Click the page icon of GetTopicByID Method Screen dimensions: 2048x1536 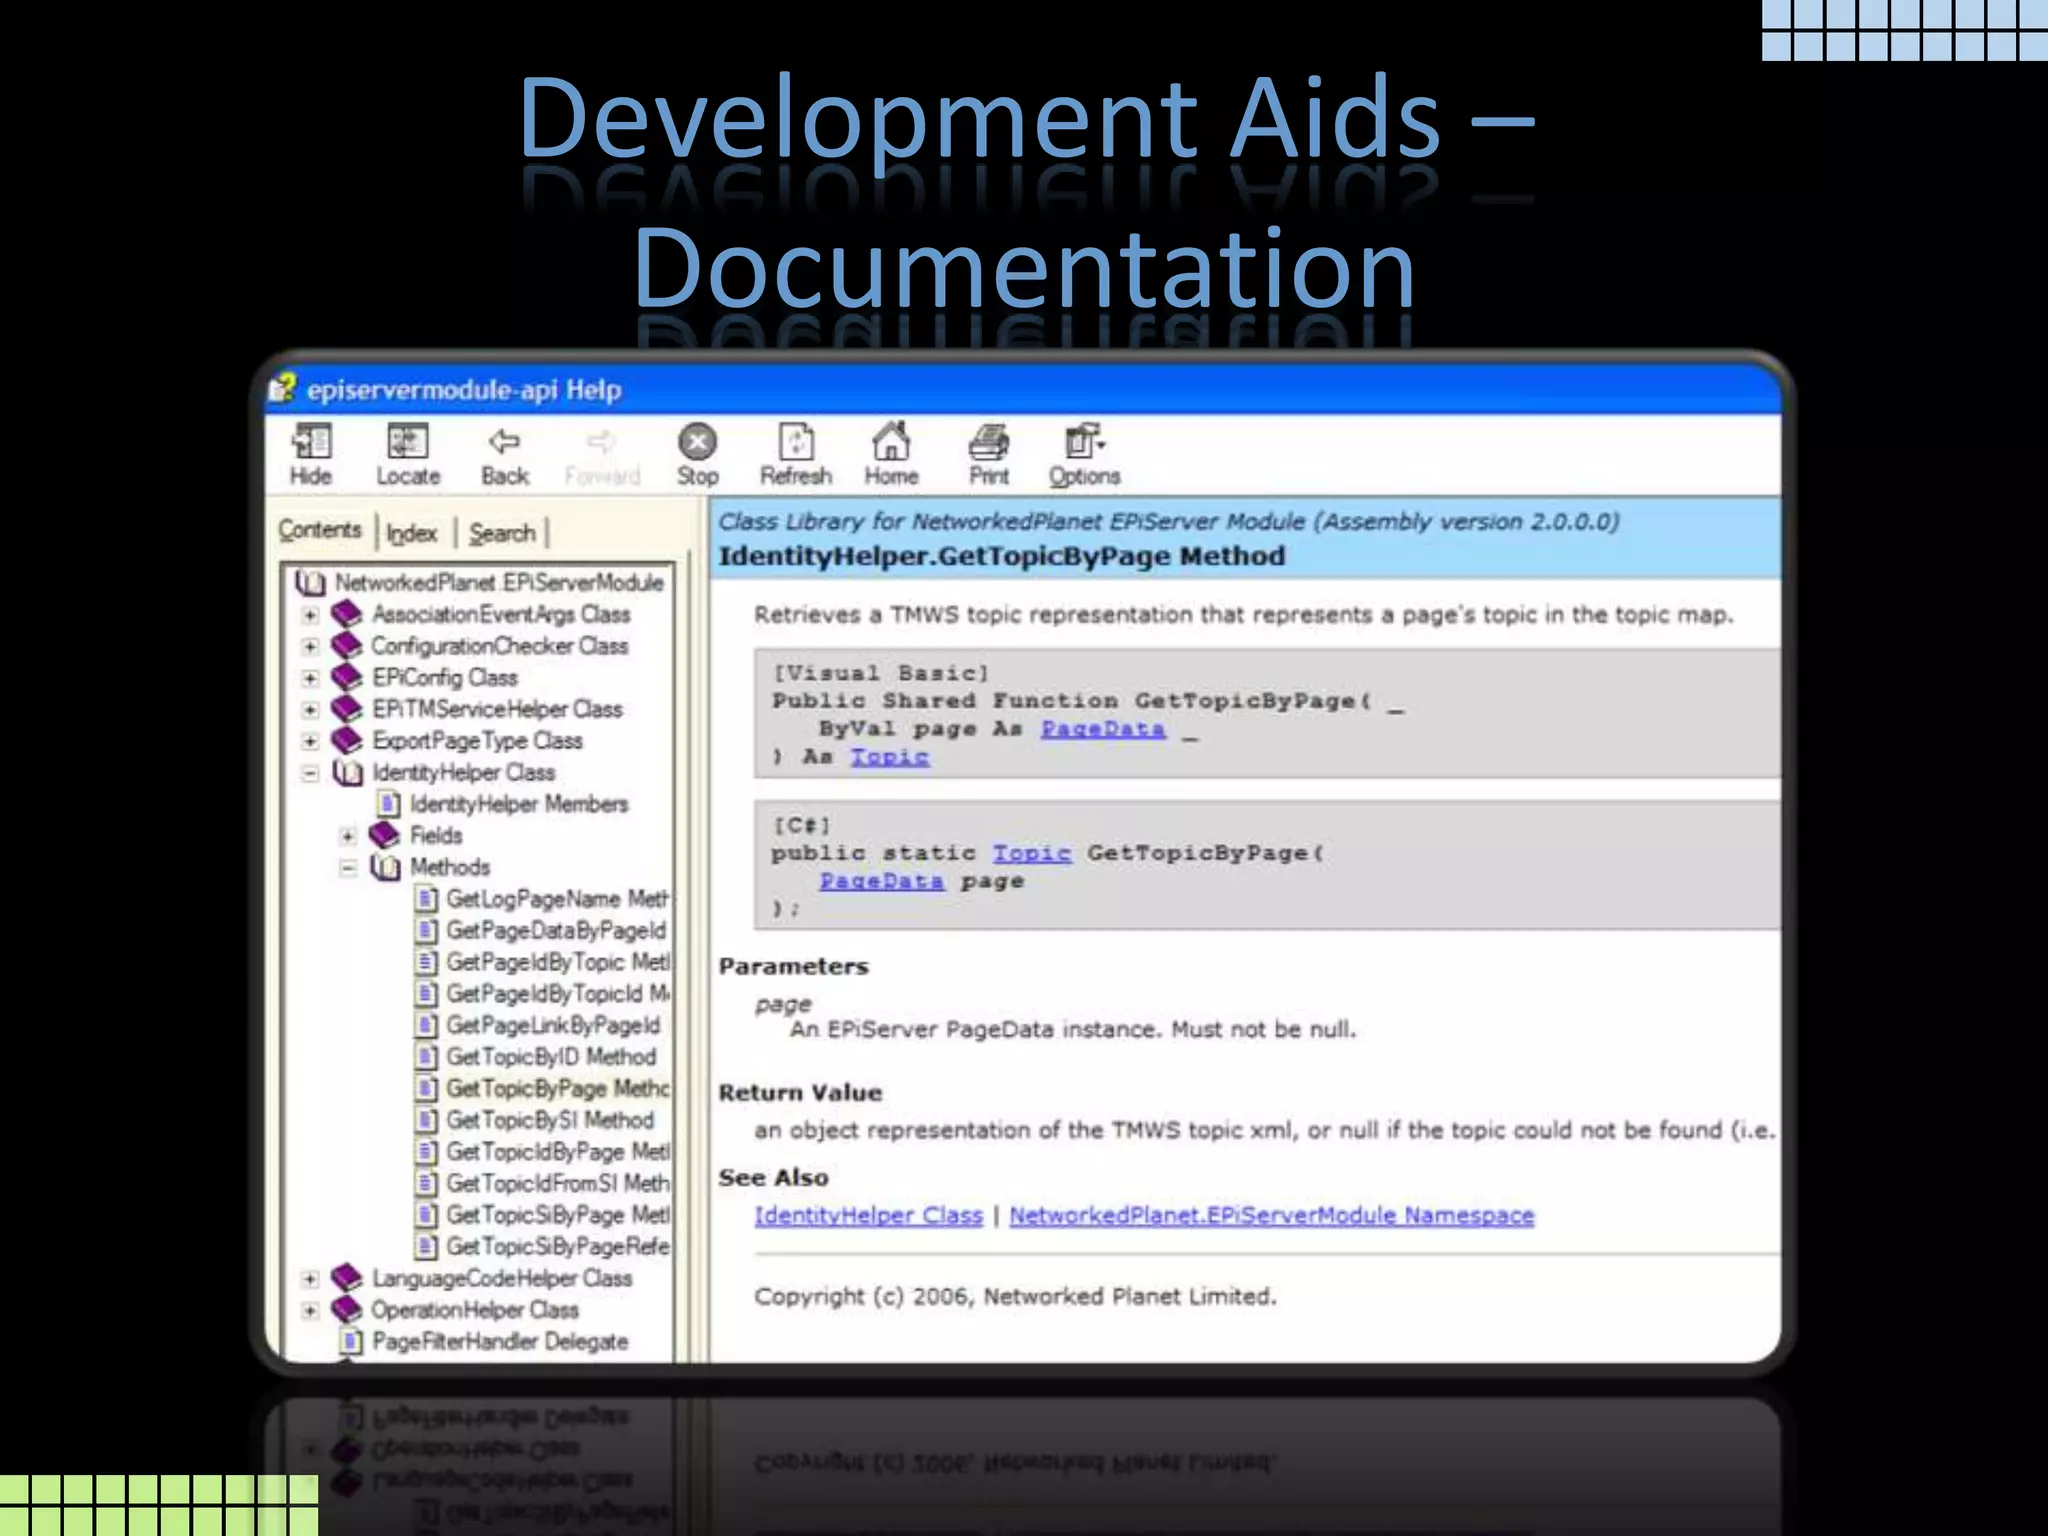tap(427, 1056)
